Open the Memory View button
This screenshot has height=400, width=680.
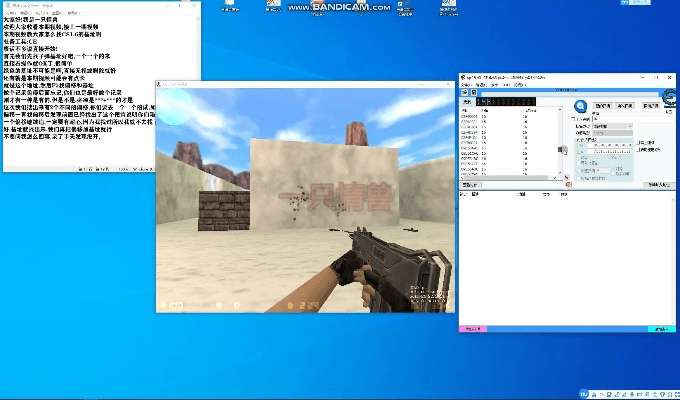(470, 185)
